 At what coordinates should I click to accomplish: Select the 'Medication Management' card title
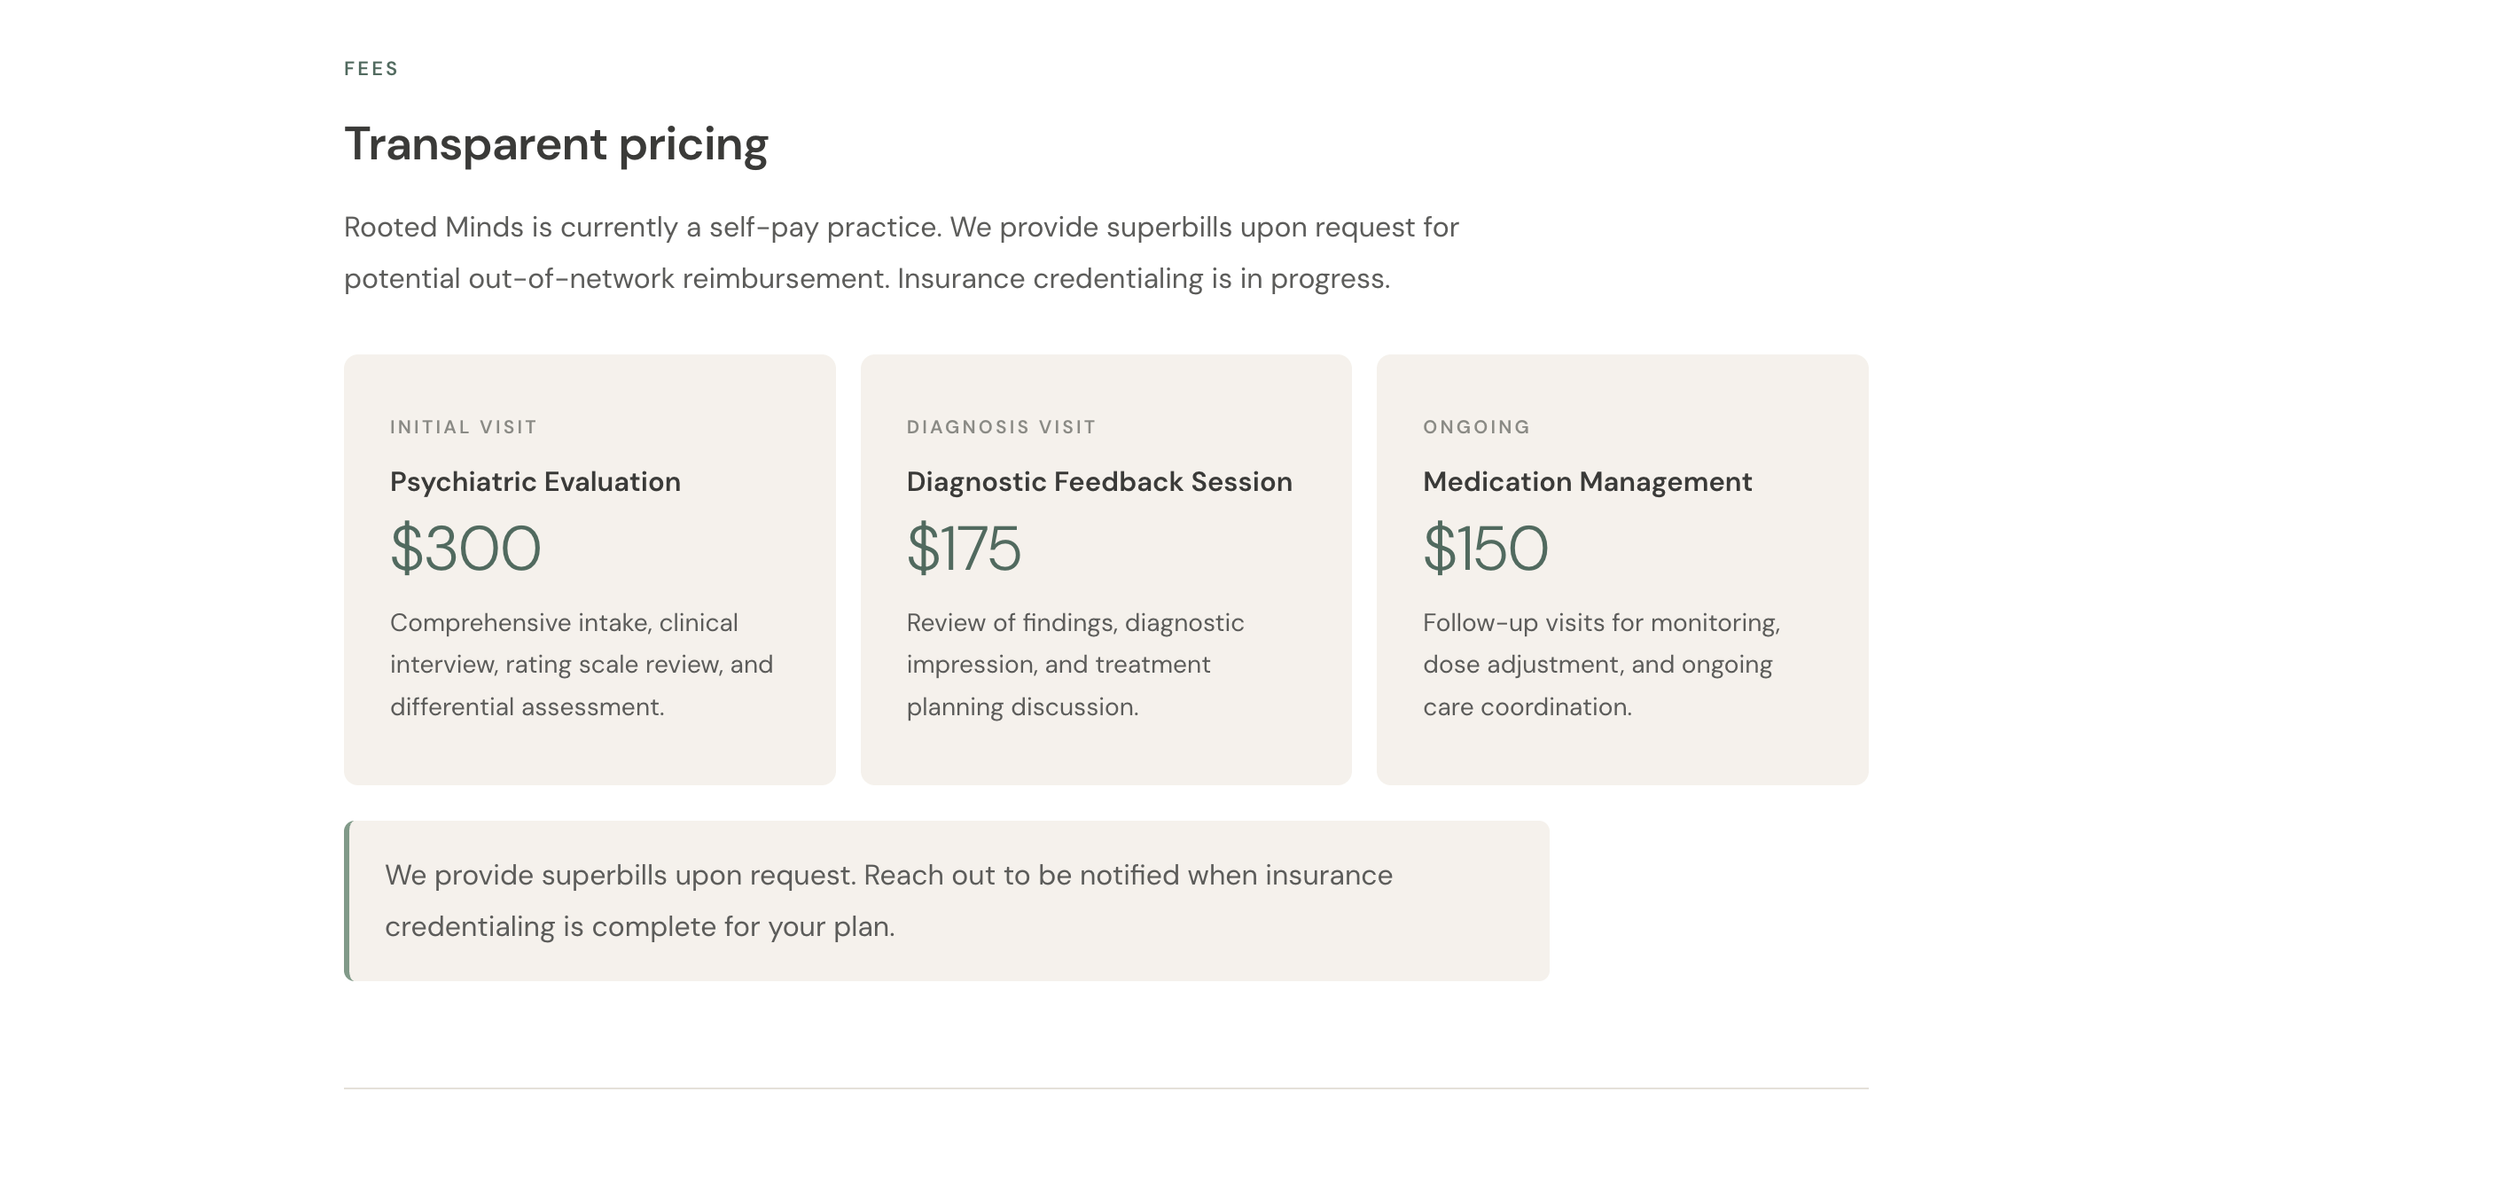coord(1587,481)
